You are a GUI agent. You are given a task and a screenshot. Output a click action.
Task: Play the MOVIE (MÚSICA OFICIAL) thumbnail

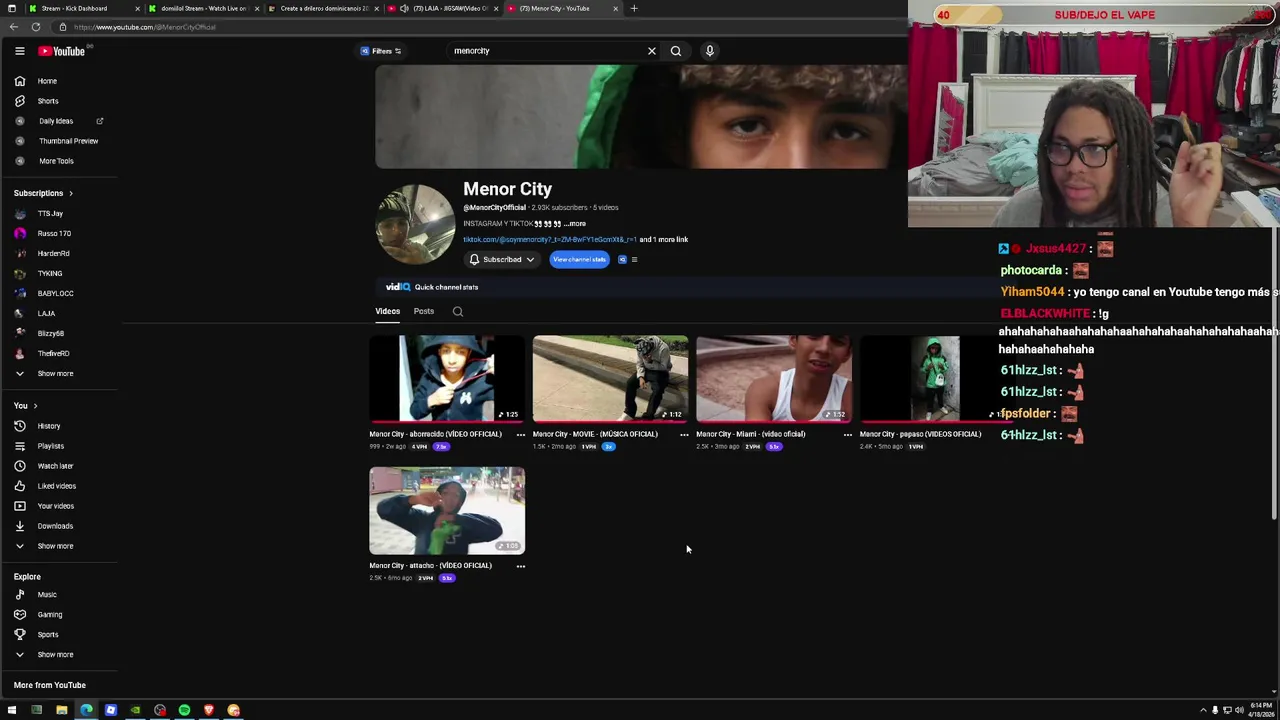[610, 379]
